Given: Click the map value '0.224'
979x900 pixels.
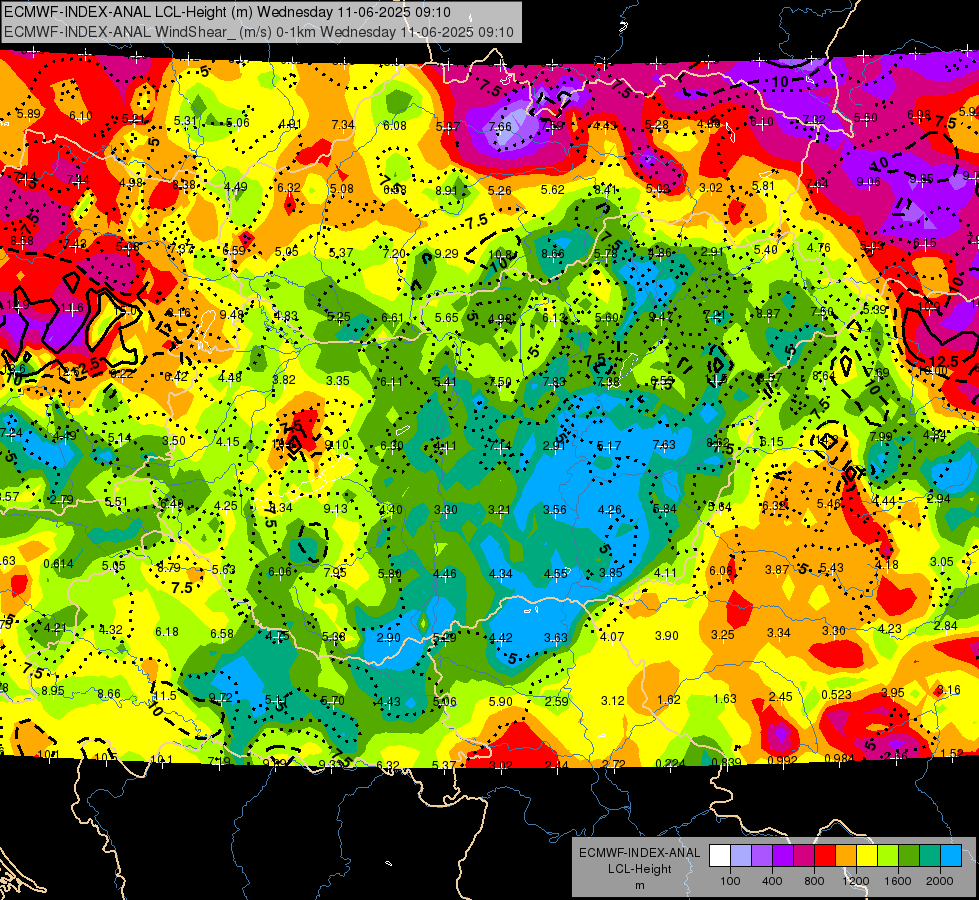Looking at the screenshot, I should pyautogui.click(x=671, y=763).
